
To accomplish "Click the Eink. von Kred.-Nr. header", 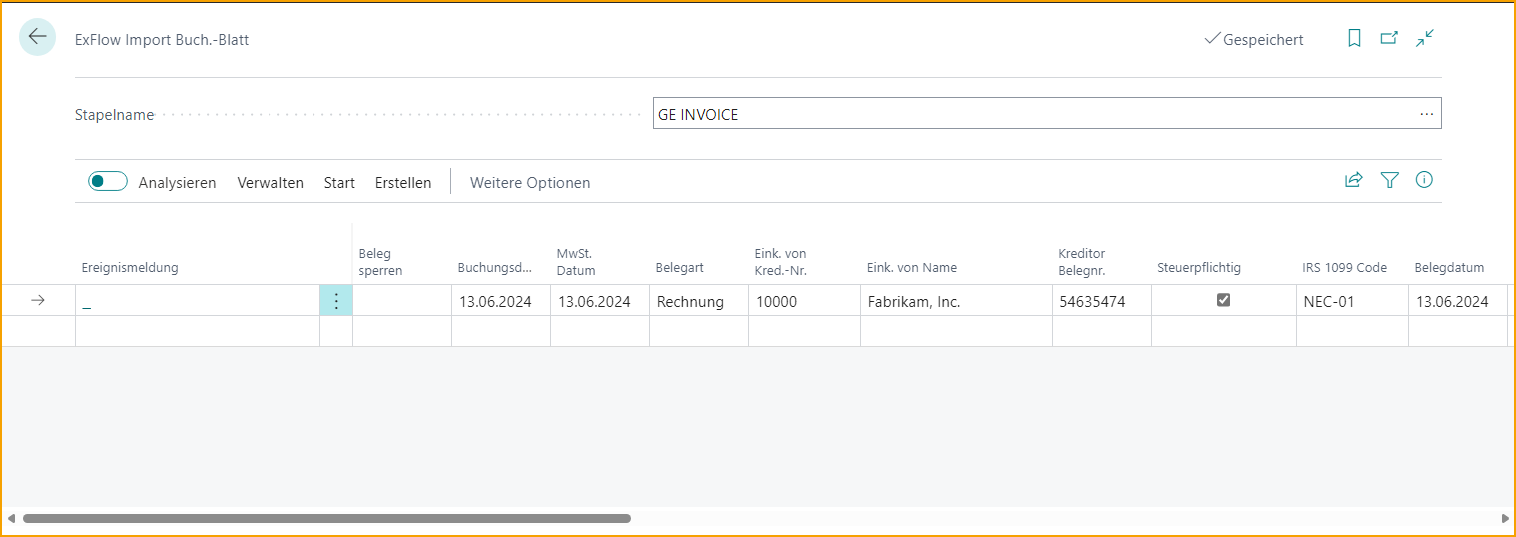I will pyautogui.click(x=780, y=262).
